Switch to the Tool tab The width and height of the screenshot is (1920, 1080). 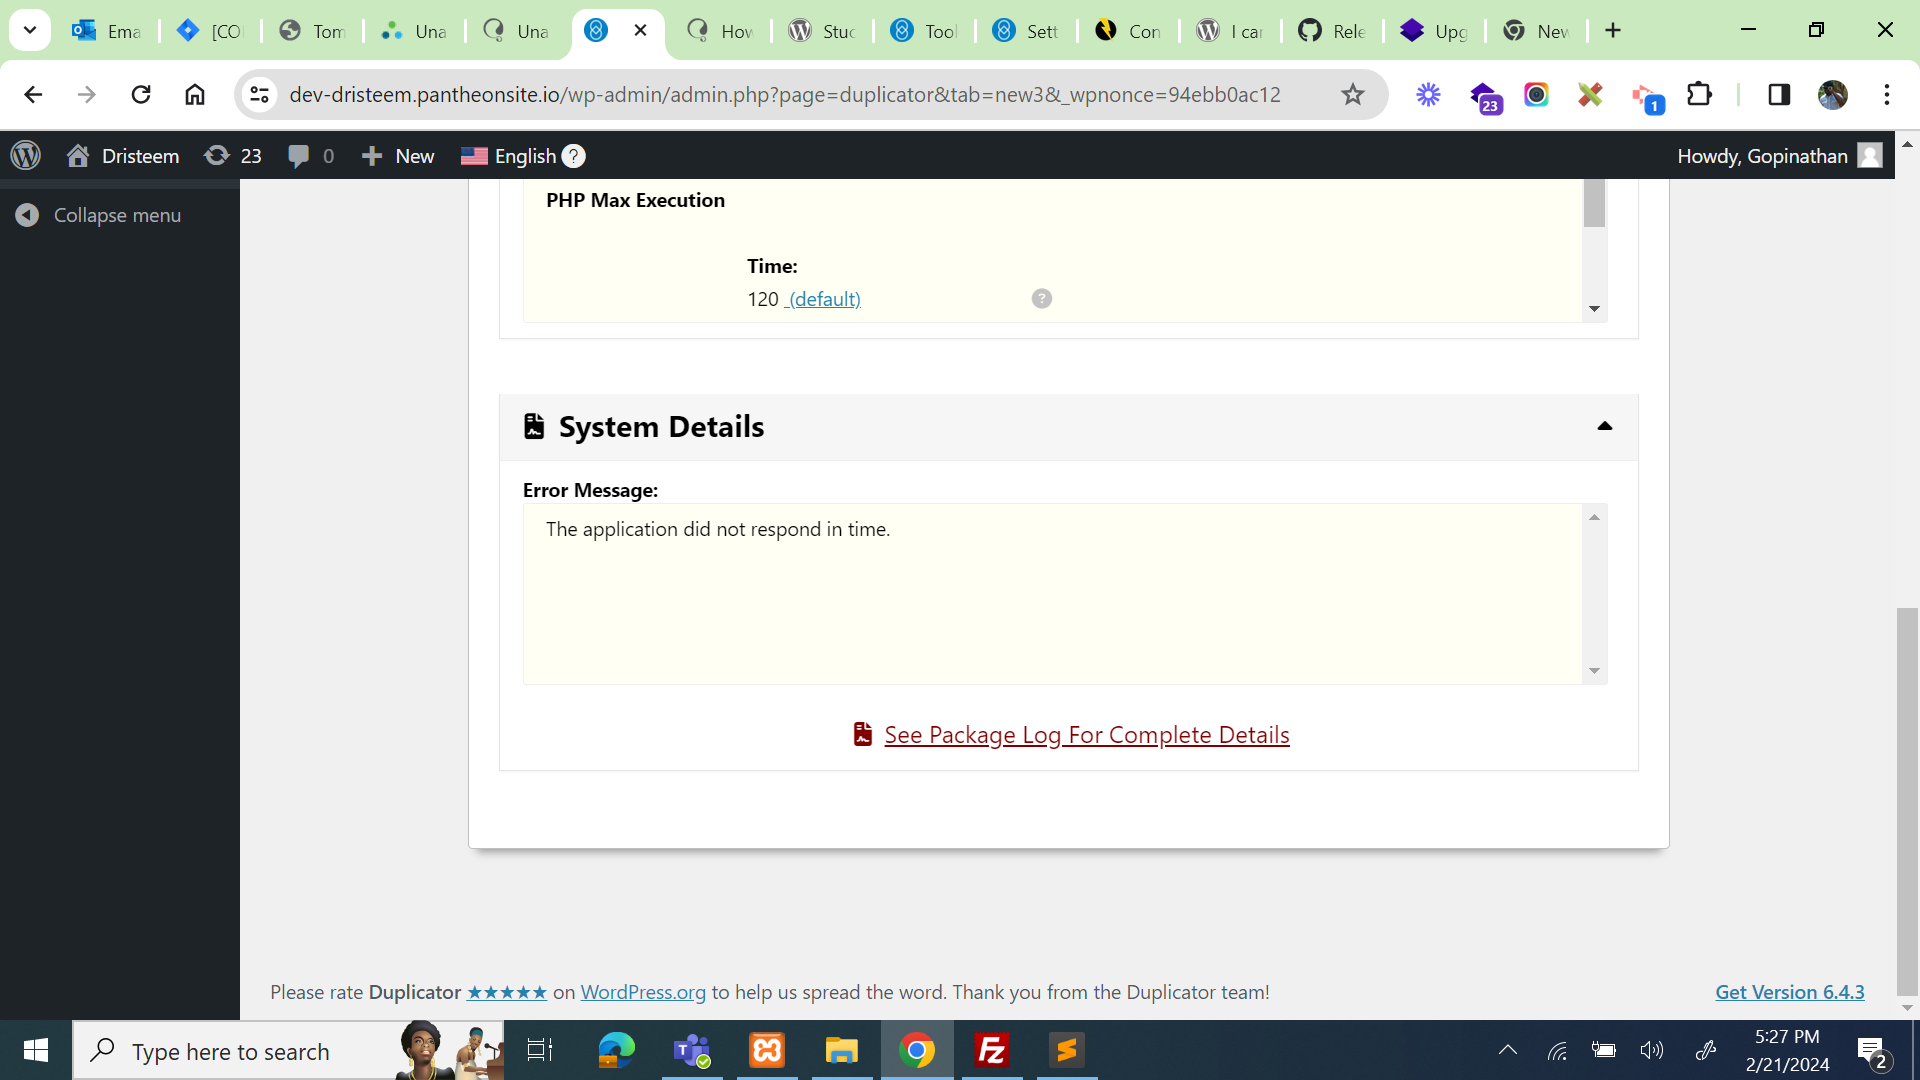click(x=924, y=31)
